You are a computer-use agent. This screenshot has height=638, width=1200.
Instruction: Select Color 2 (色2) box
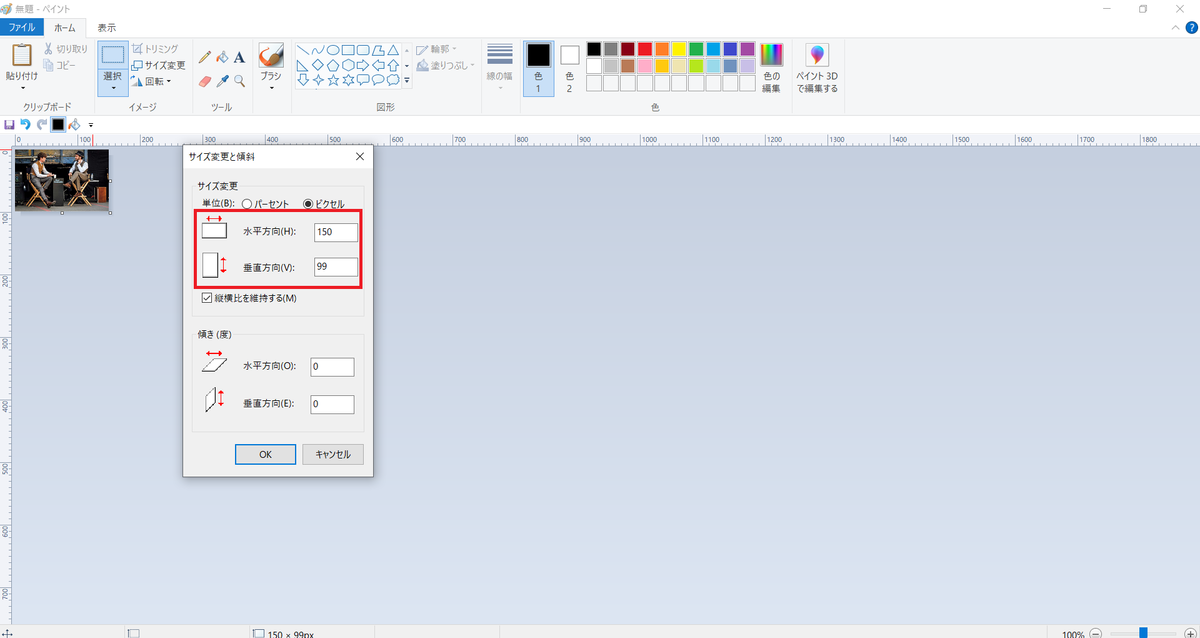pos(569,69)
